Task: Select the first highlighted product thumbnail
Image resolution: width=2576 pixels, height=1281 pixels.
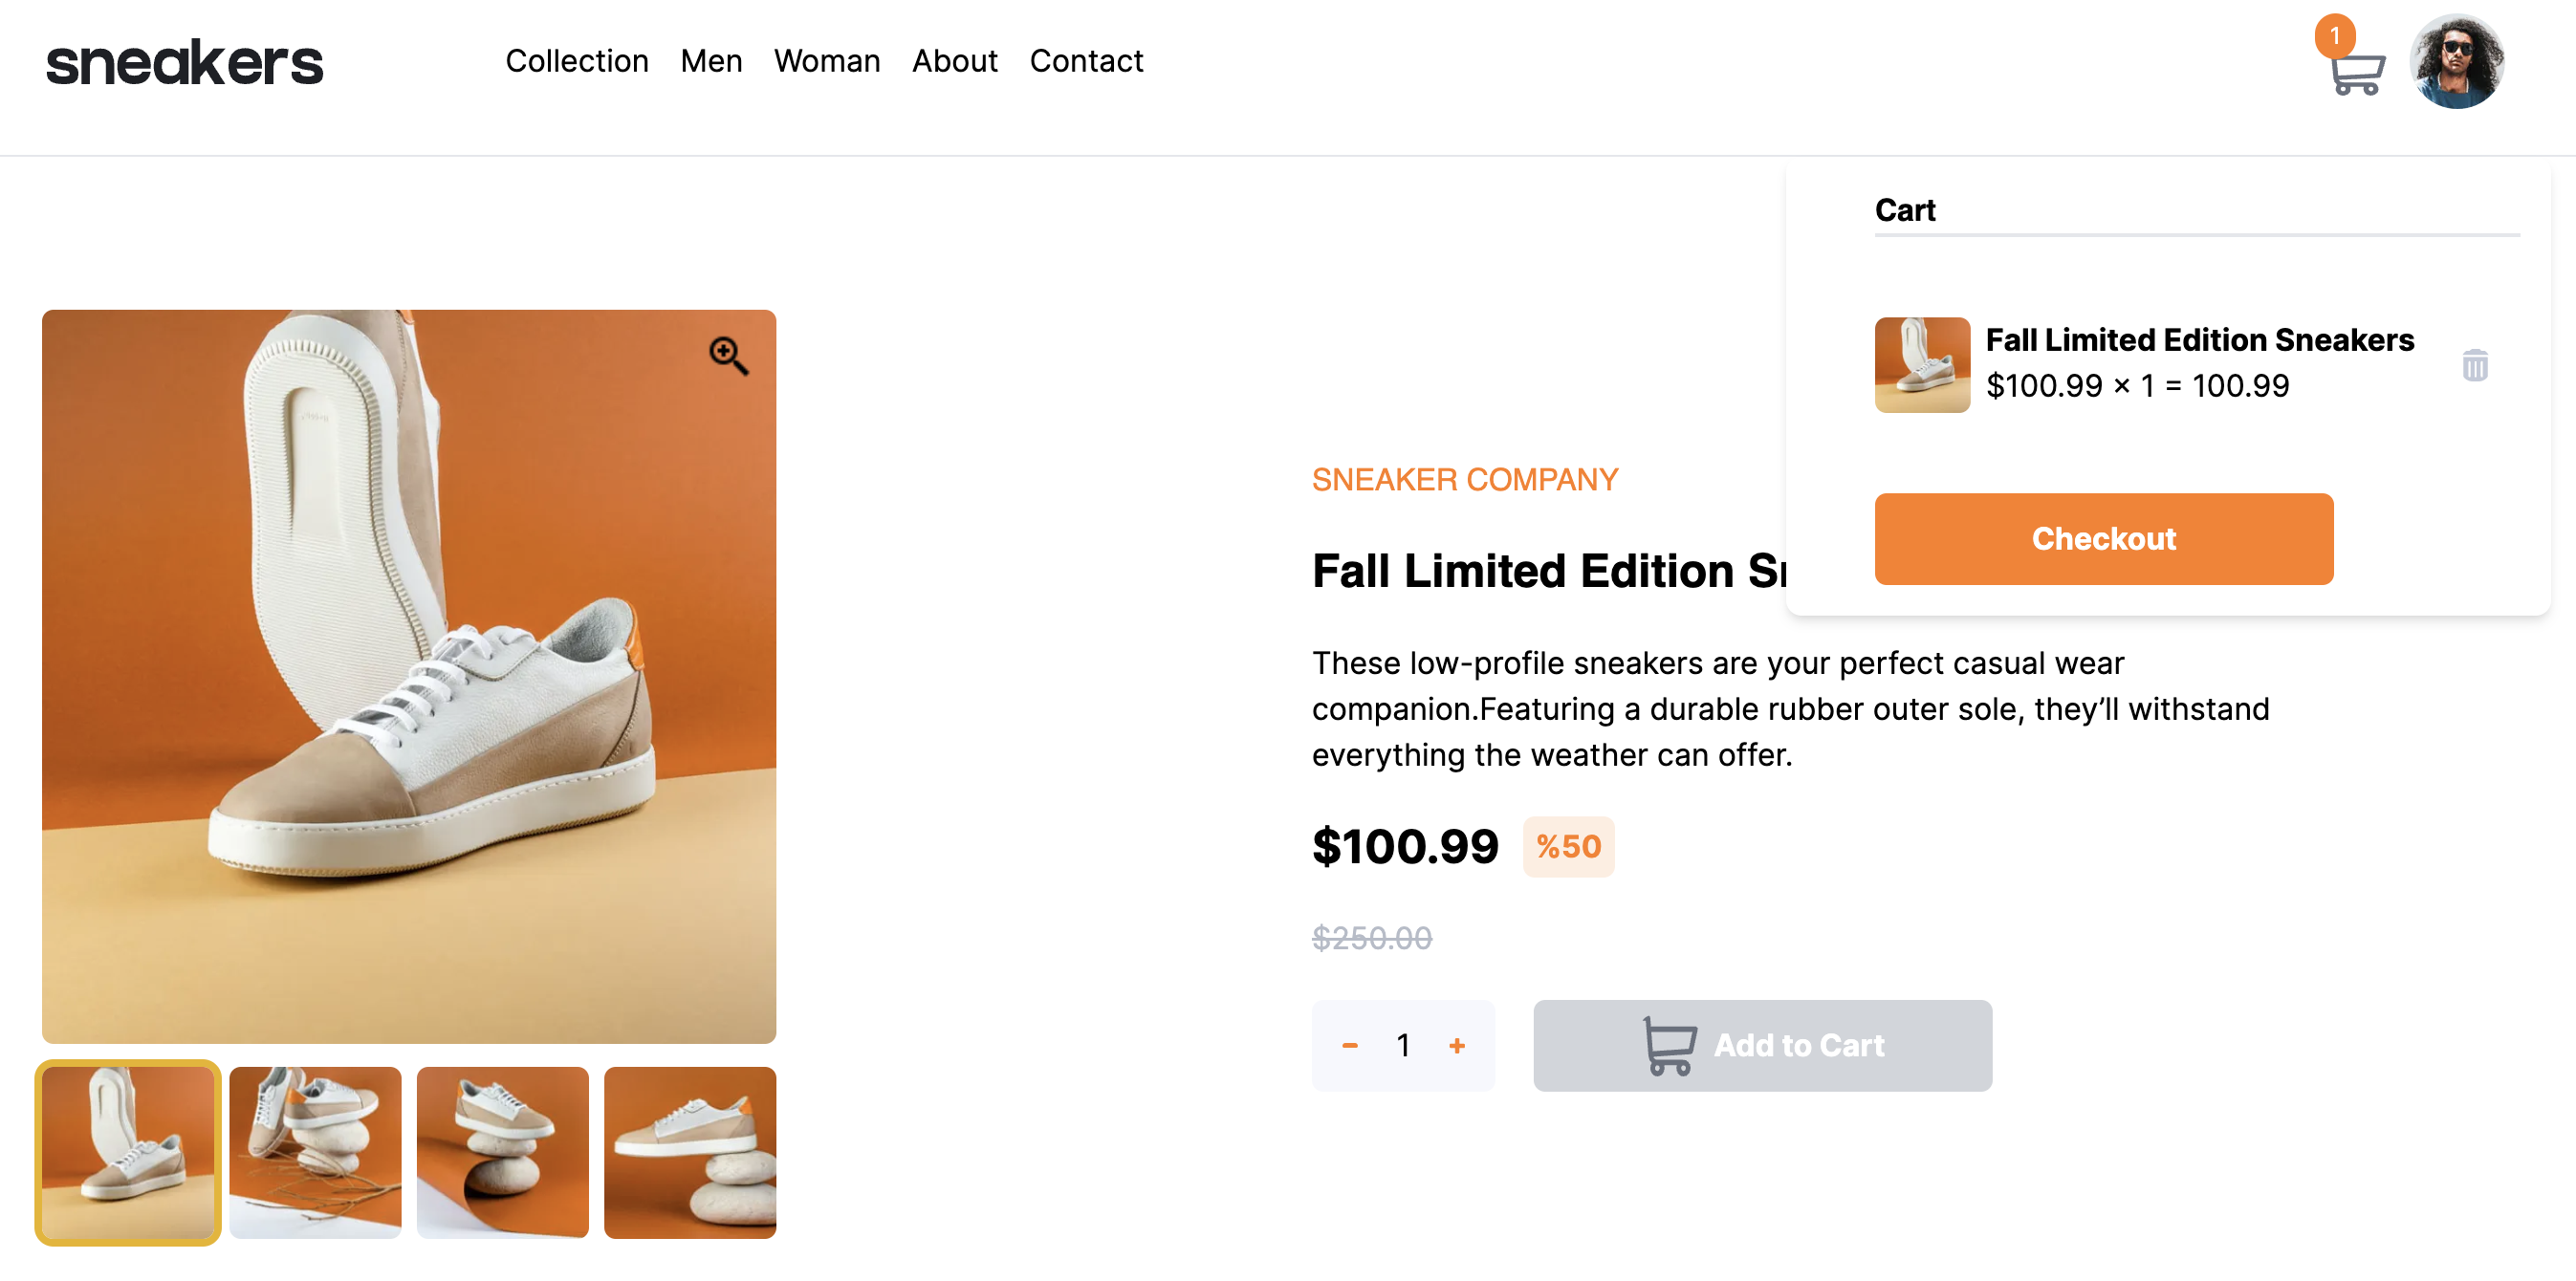Action: pos(128,1152)
